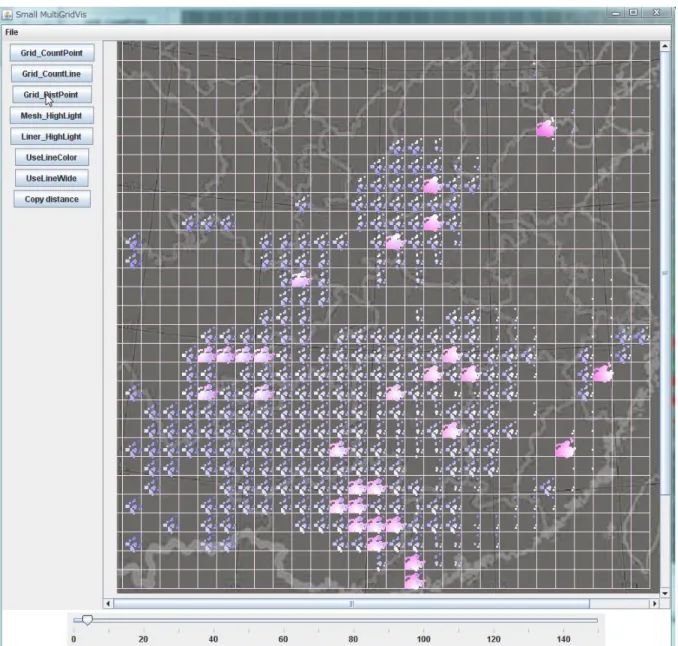Toggle Mesh_HighLight mode
678x646 pixels.
tap(52, 115)
